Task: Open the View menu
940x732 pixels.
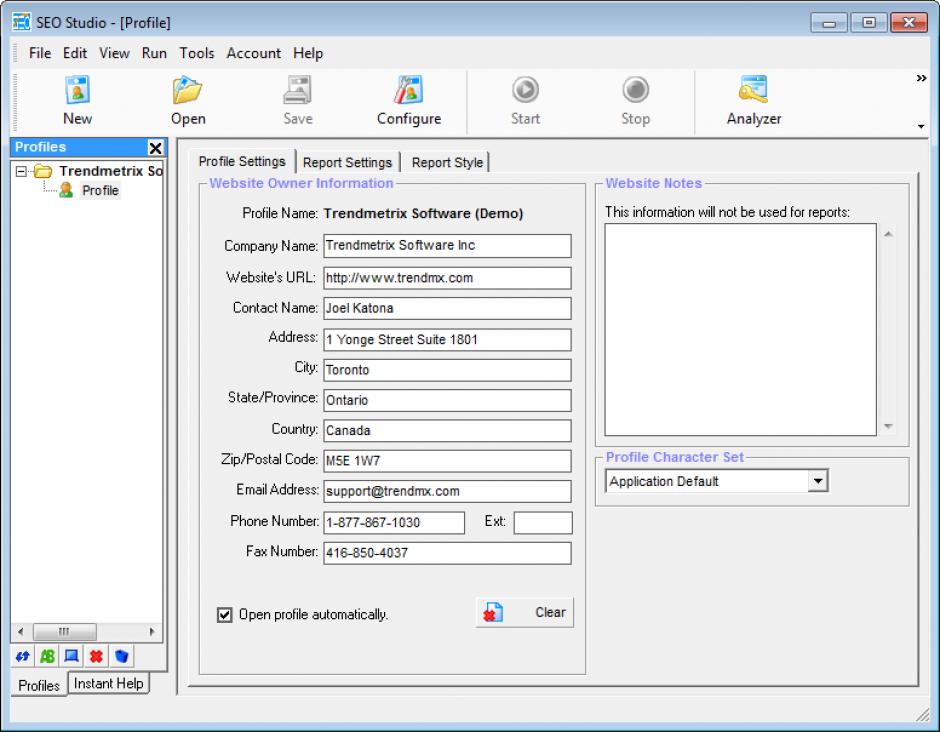Action: coord(114,53)
